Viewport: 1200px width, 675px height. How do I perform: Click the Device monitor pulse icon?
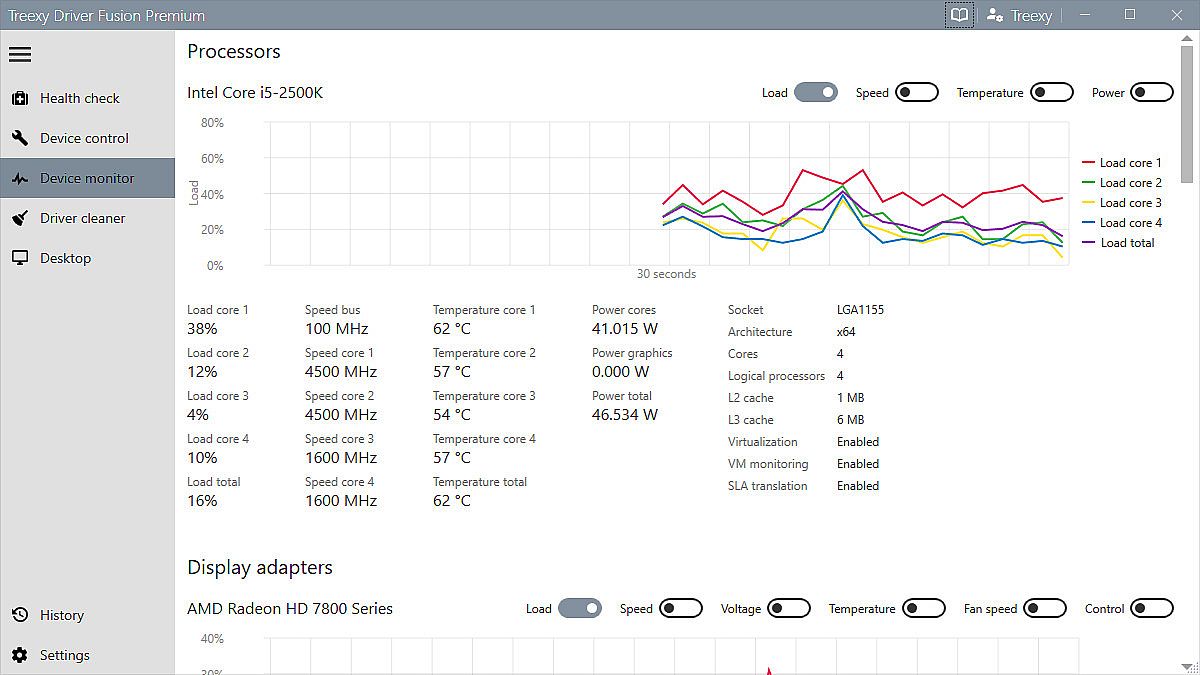coord(20,179)
